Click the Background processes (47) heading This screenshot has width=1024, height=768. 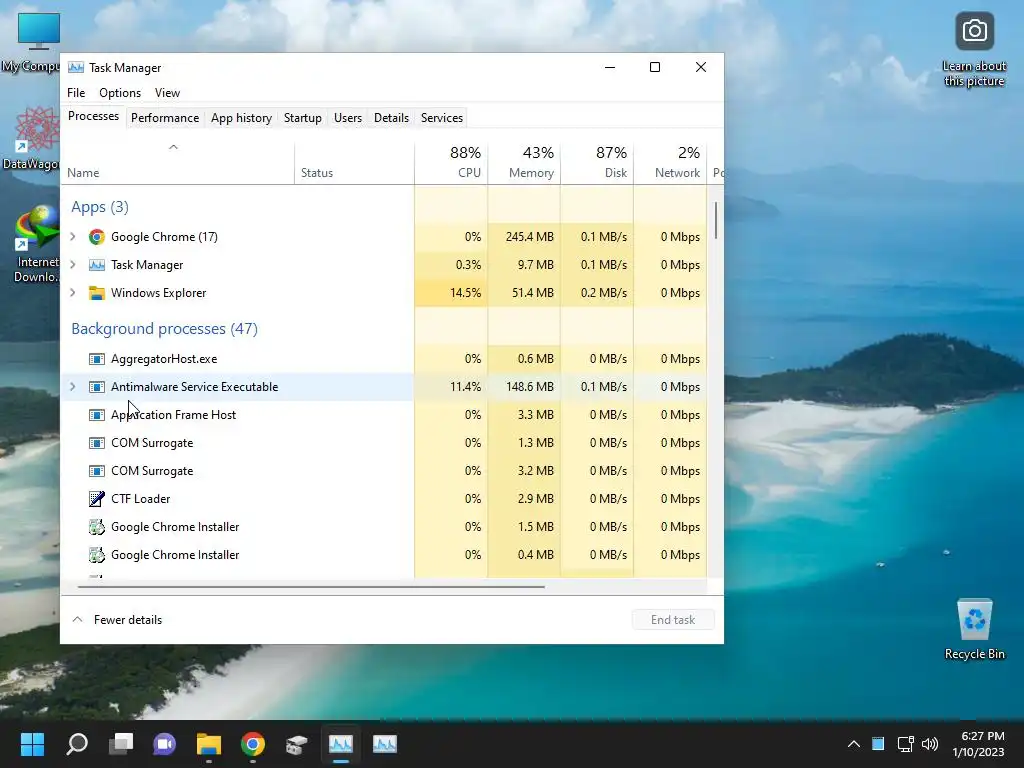(165, 328)
